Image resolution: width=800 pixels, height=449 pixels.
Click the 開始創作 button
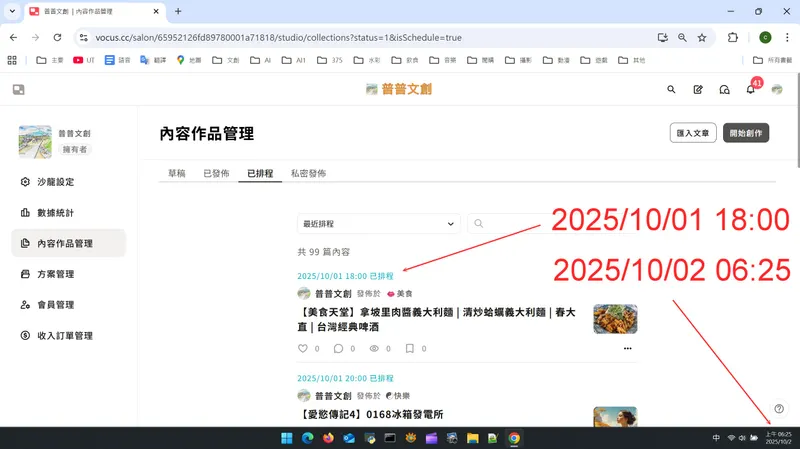point(746,133)
